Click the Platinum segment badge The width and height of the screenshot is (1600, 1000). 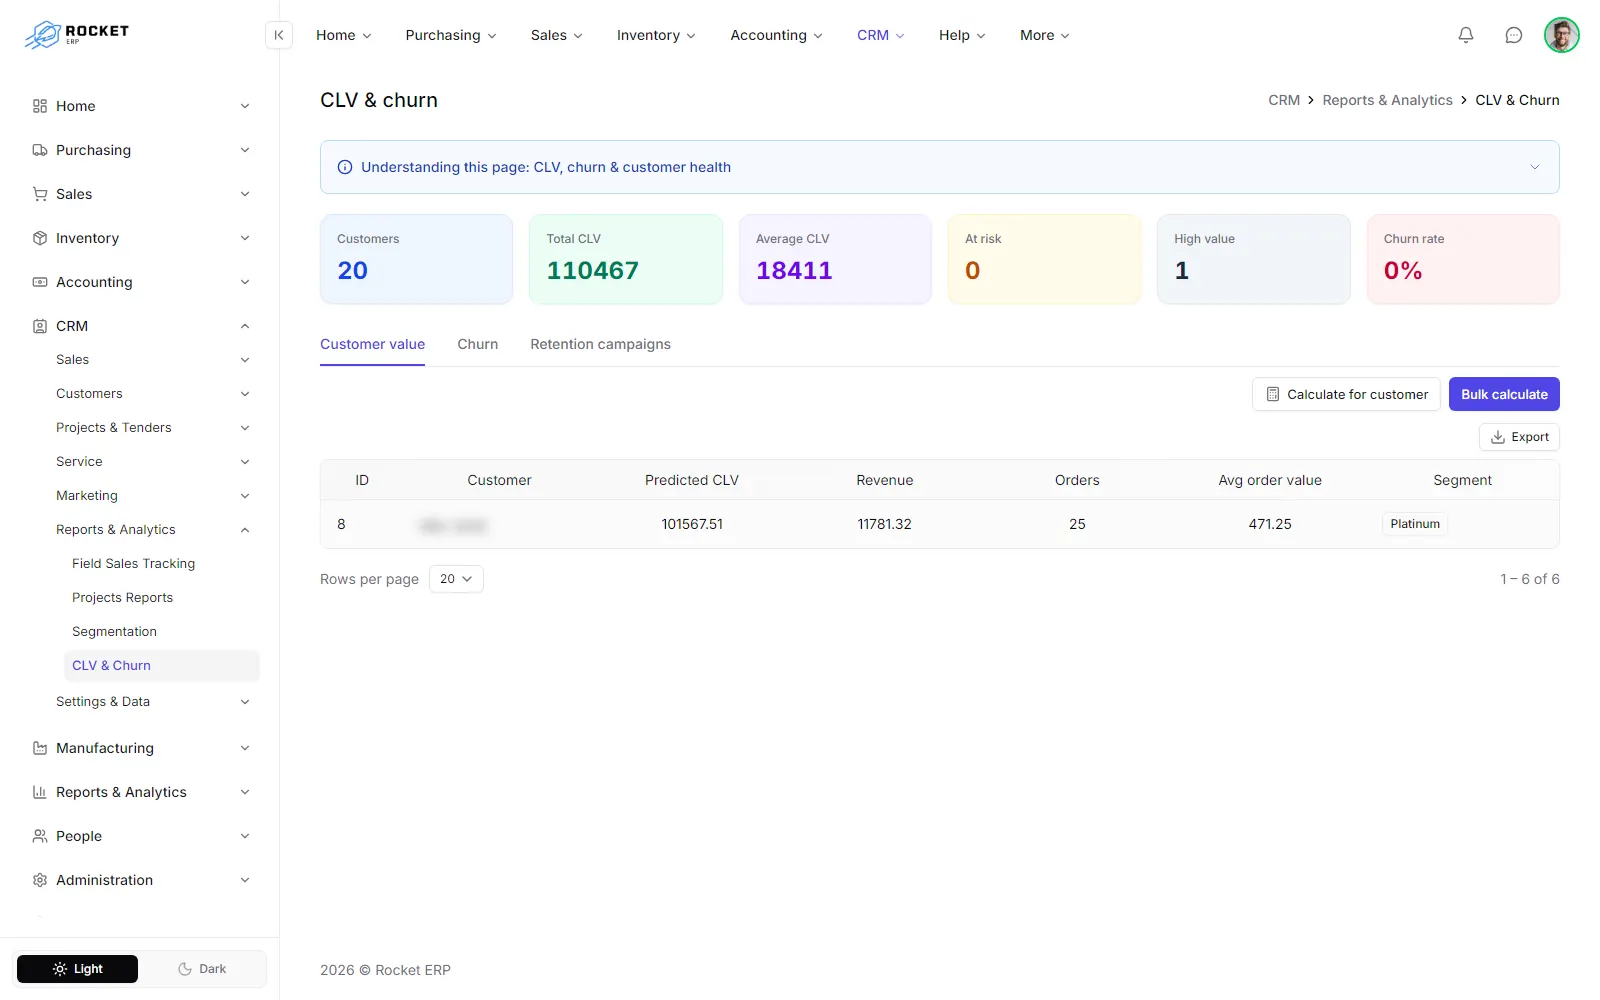pos(1415,524)
